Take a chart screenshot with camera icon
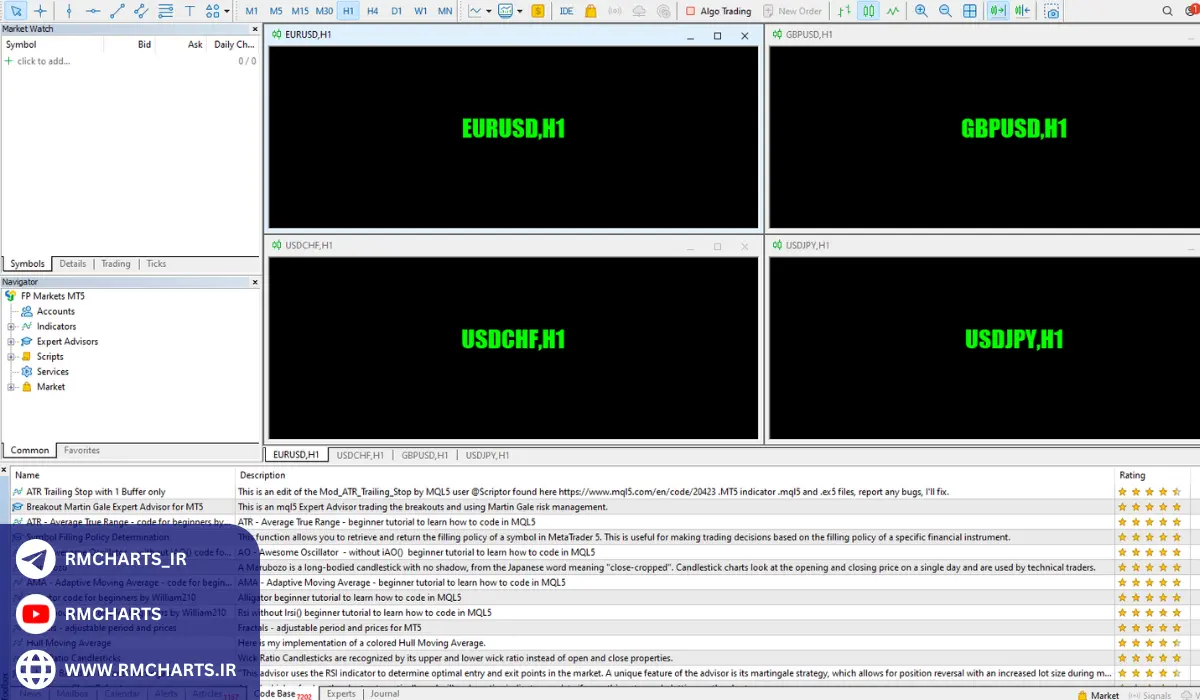 (x=1051, y=11)
